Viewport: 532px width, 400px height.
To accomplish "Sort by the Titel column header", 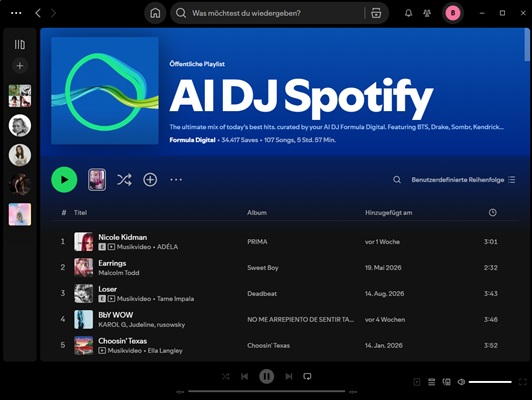I will (80, 212).
